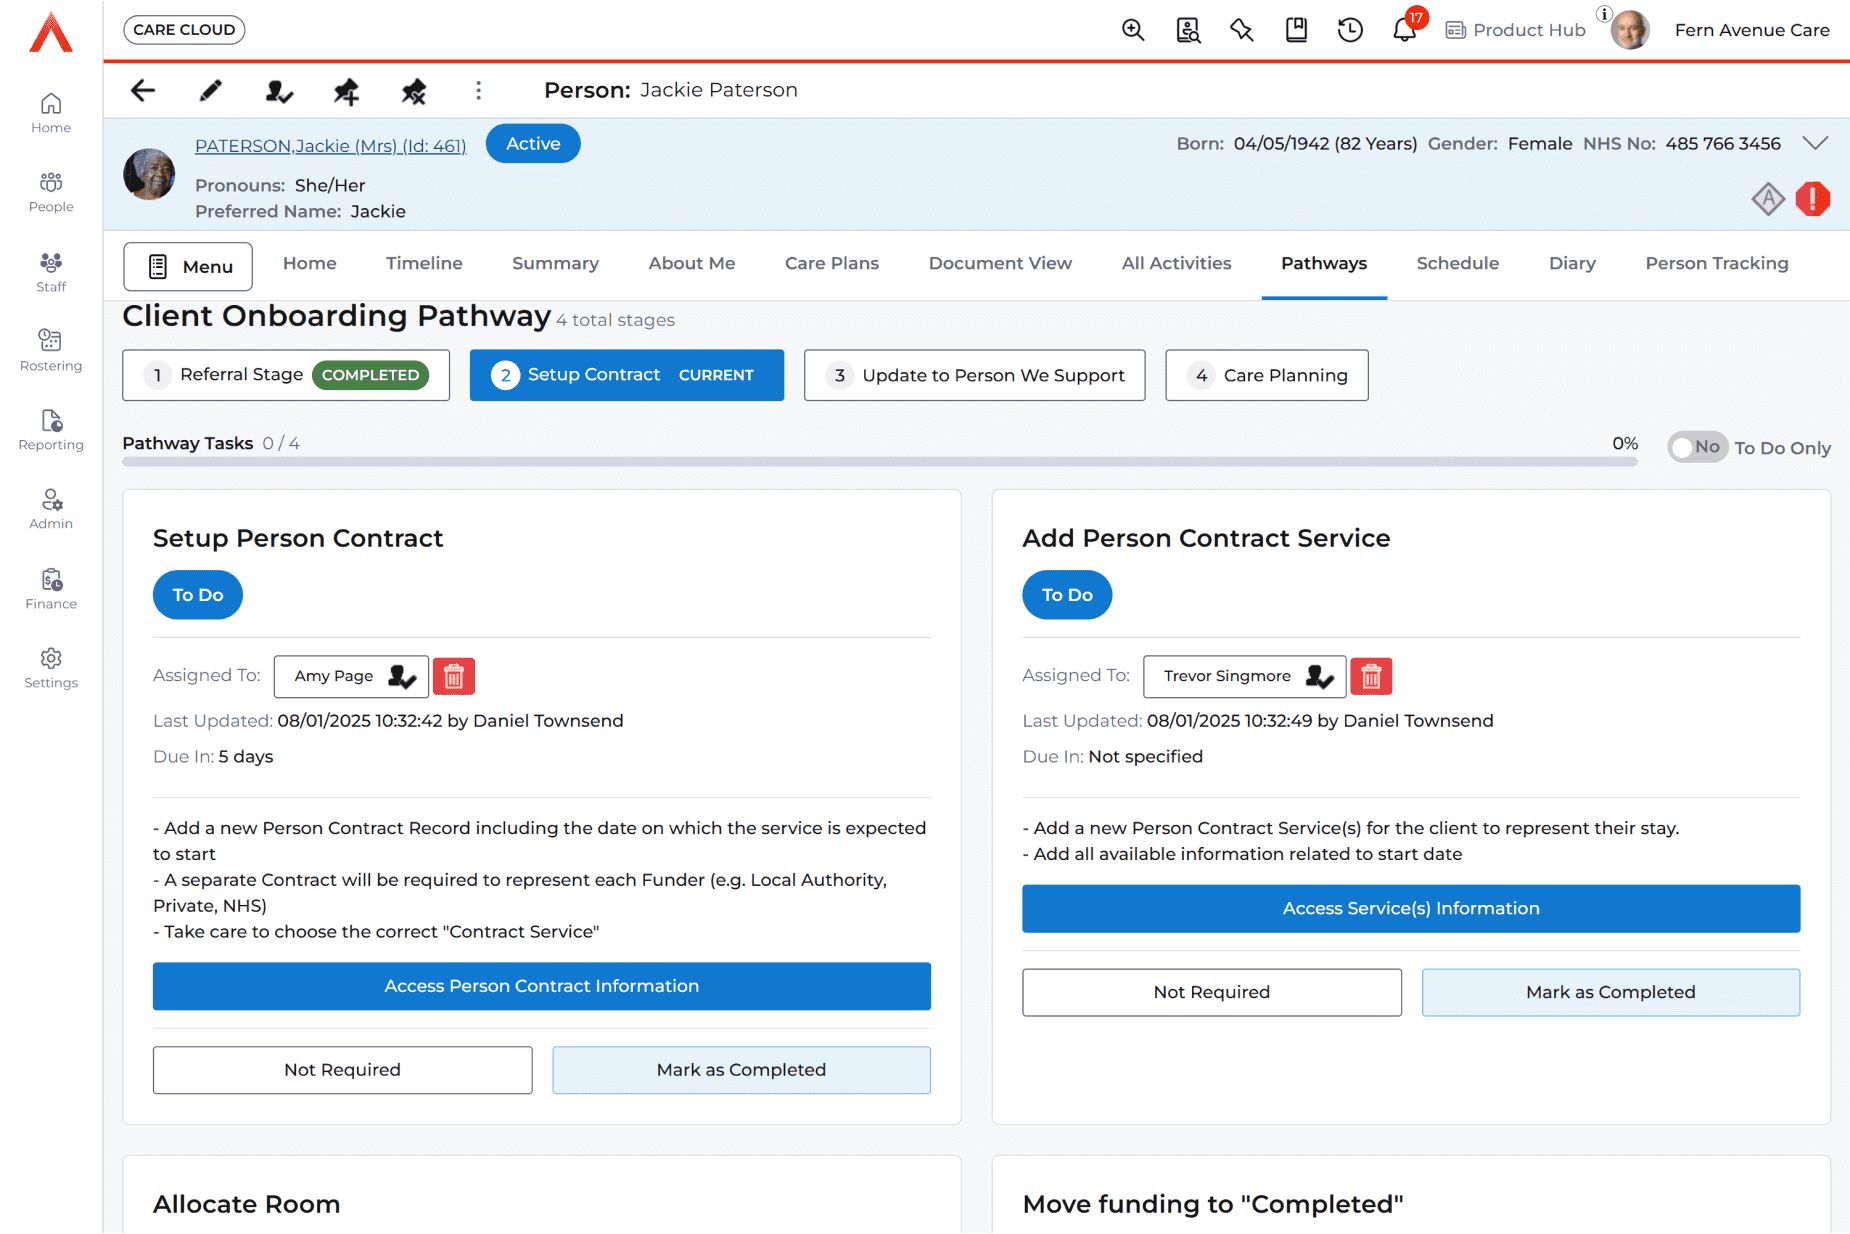This screenshot has width=1850, height=1234.
Task: Click the back arrow icon
Action: (143, 91)
